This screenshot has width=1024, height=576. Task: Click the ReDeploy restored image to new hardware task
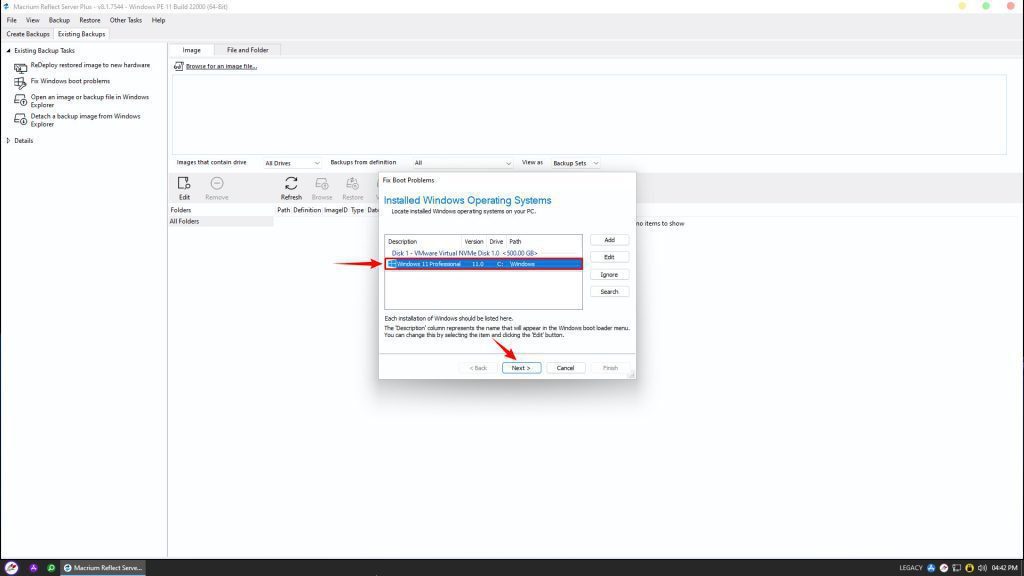click(x=90, y=65)
